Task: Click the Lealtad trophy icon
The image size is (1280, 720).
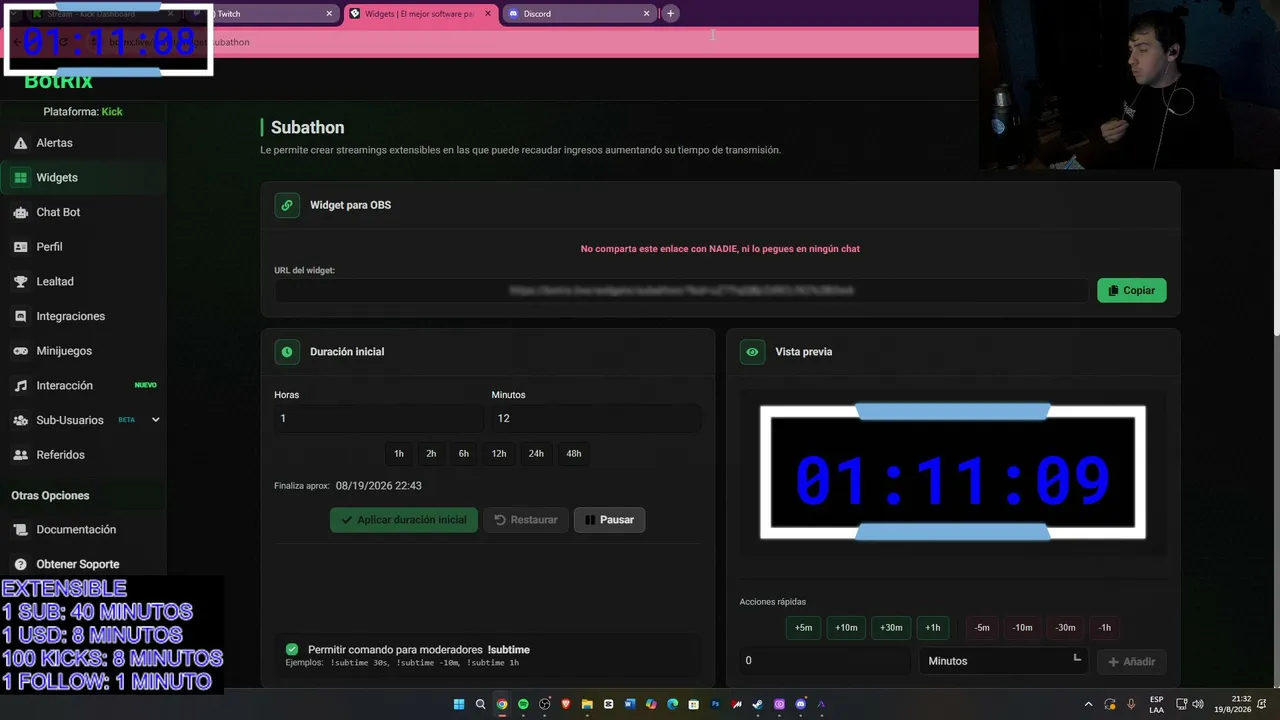Action: [x=20, y=282]
